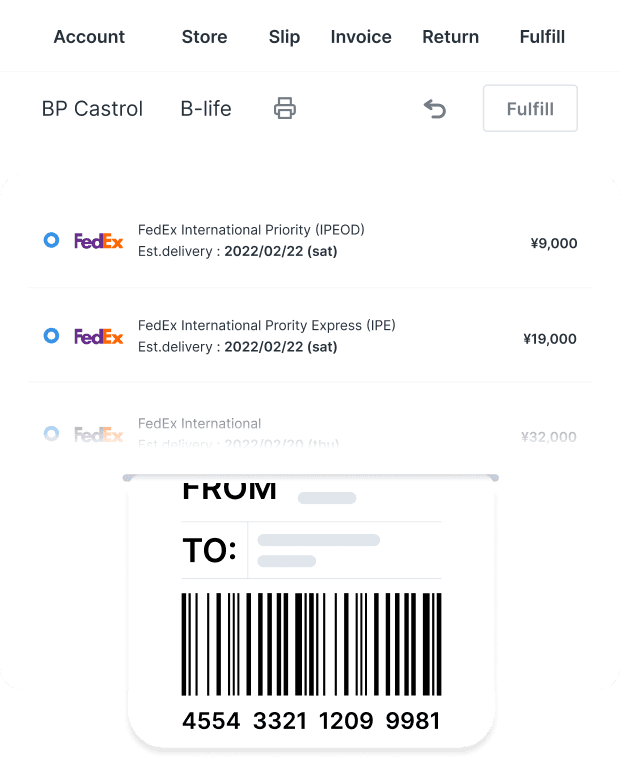Select FedEx International Priority Express radio
This screenshot has height=763, width=620.
51,335
